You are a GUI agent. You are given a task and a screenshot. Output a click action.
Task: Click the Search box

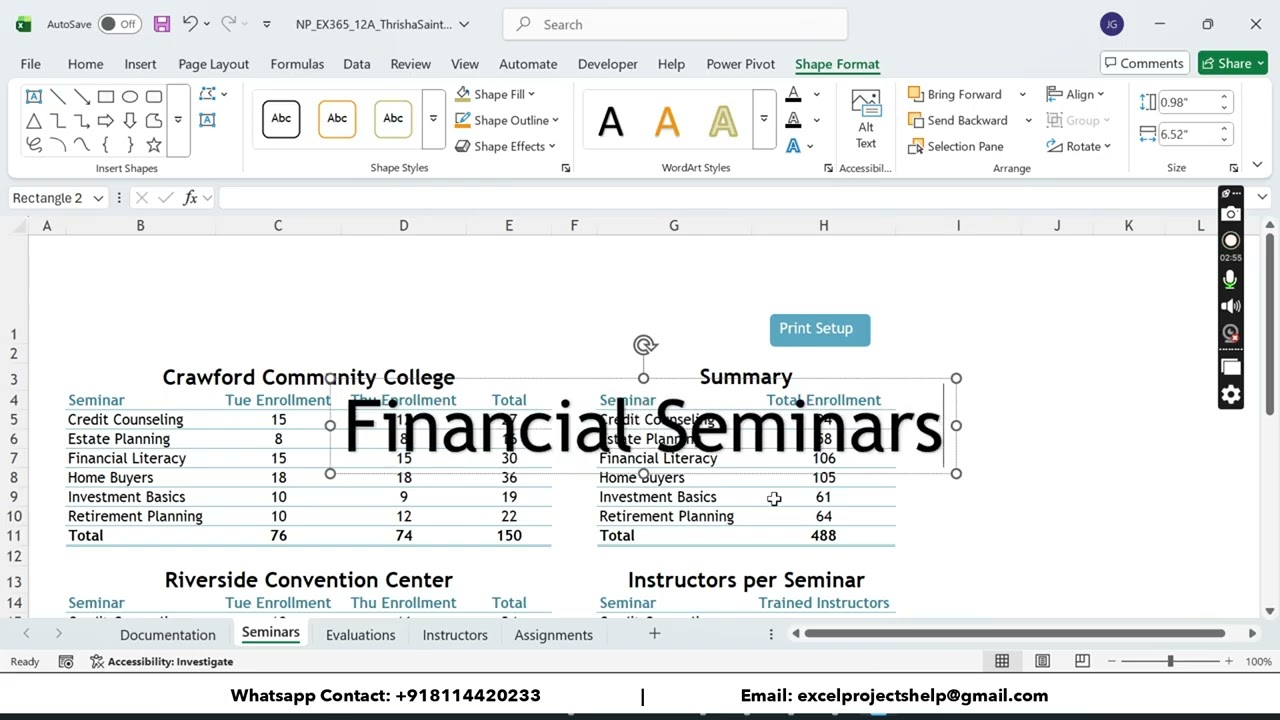tap(675, 24)
